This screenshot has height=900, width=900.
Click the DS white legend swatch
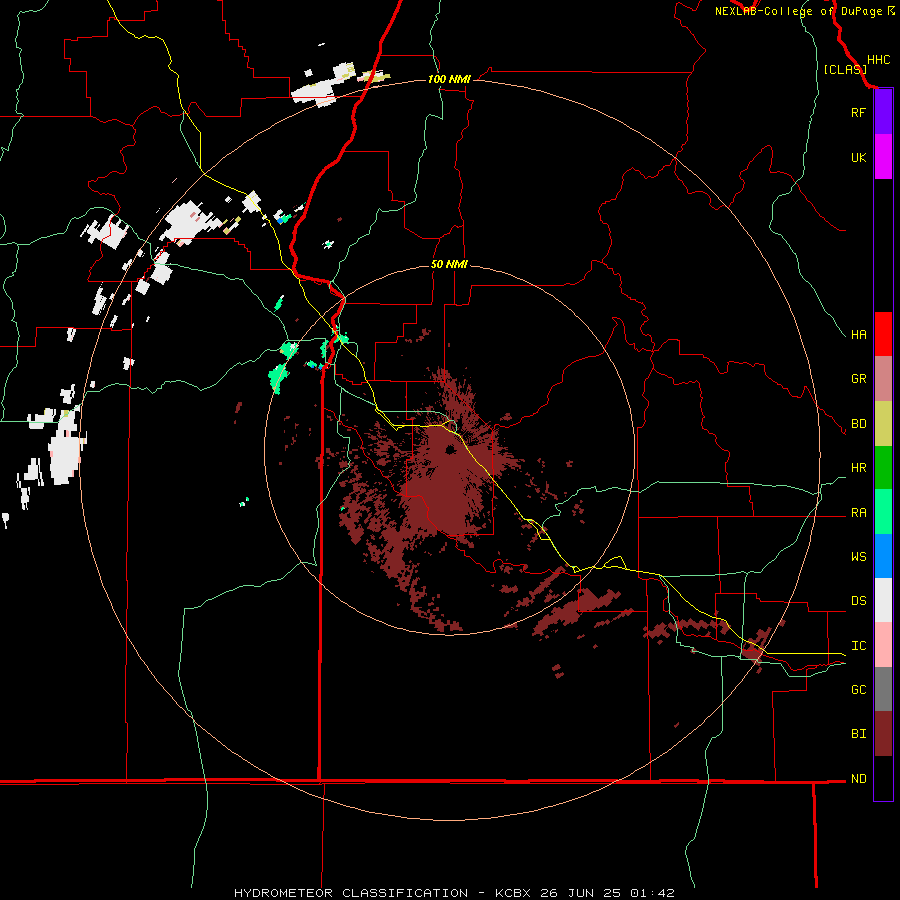click(x=883, y=600)
